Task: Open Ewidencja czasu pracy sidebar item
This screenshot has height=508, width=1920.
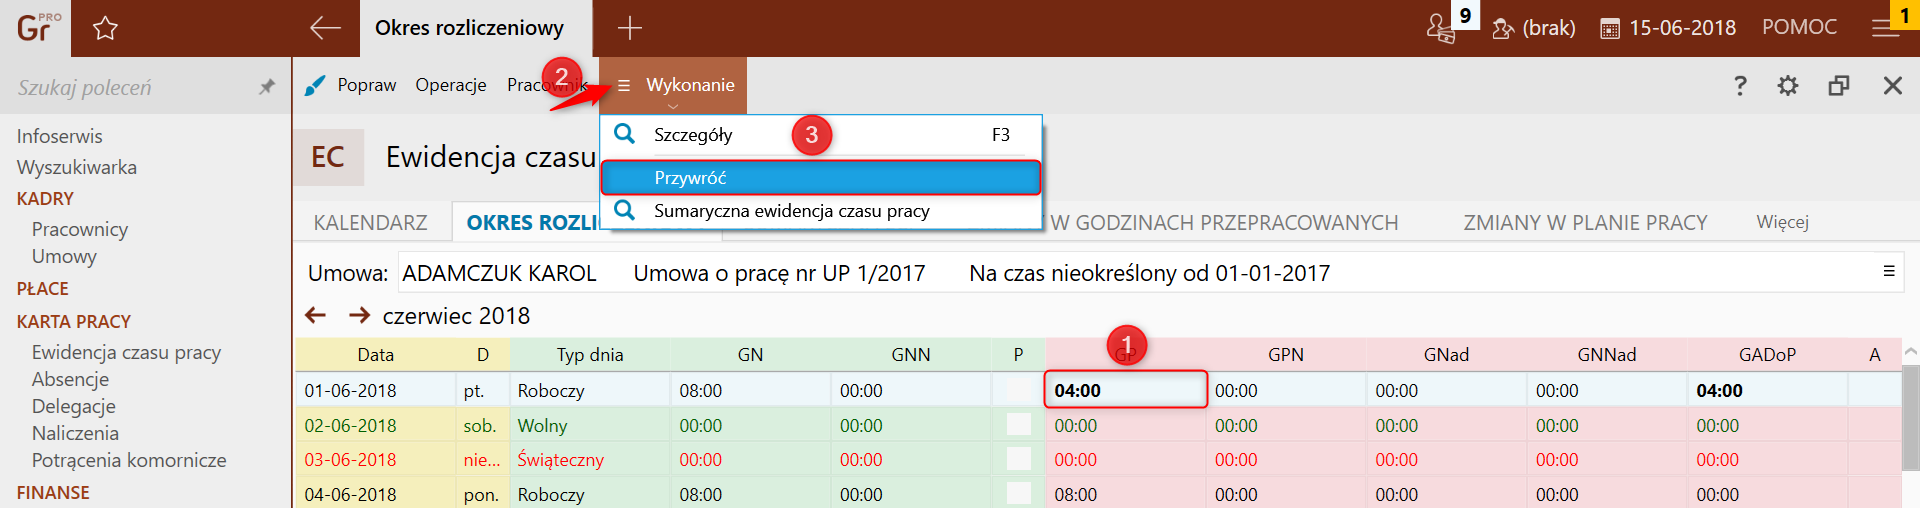Action: click(126, 352)
